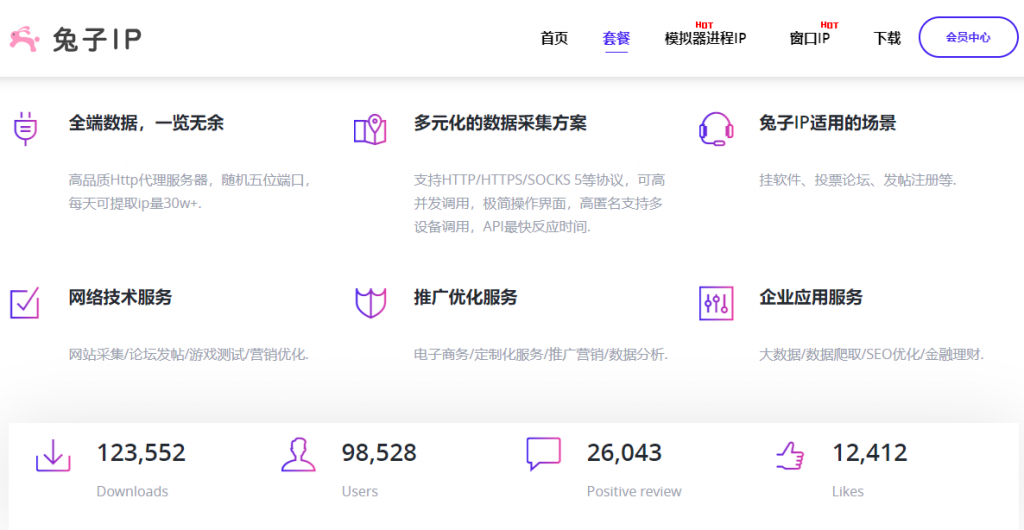The height and width of the screenshot is (530, 1024).
Task: Click the 26,043 positive review count
Action: point(624,452)
